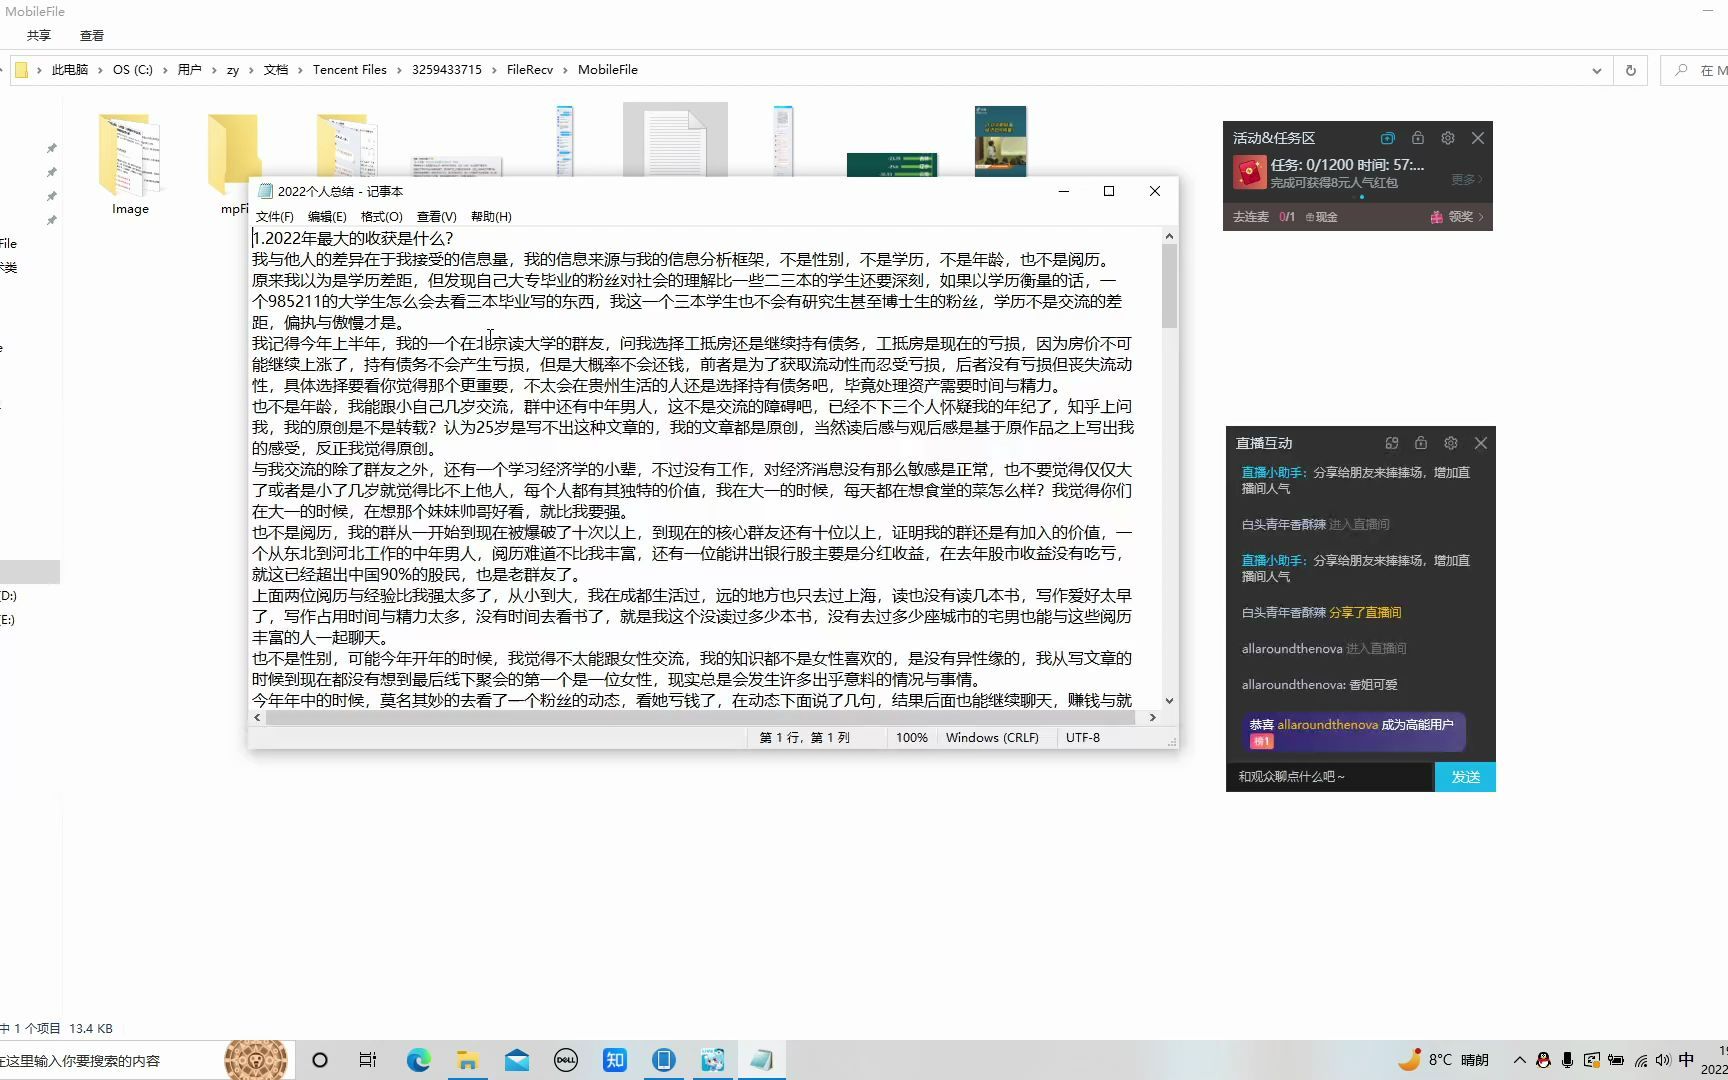Select the blank document file thumbnail
Image resolution: width=1728 pixels, height=1080 pixels.
click(x=675, y=141)
